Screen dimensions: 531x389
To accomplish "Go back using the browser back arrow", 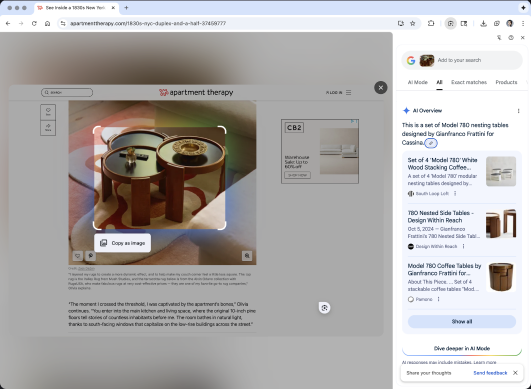I will (8, 23).
